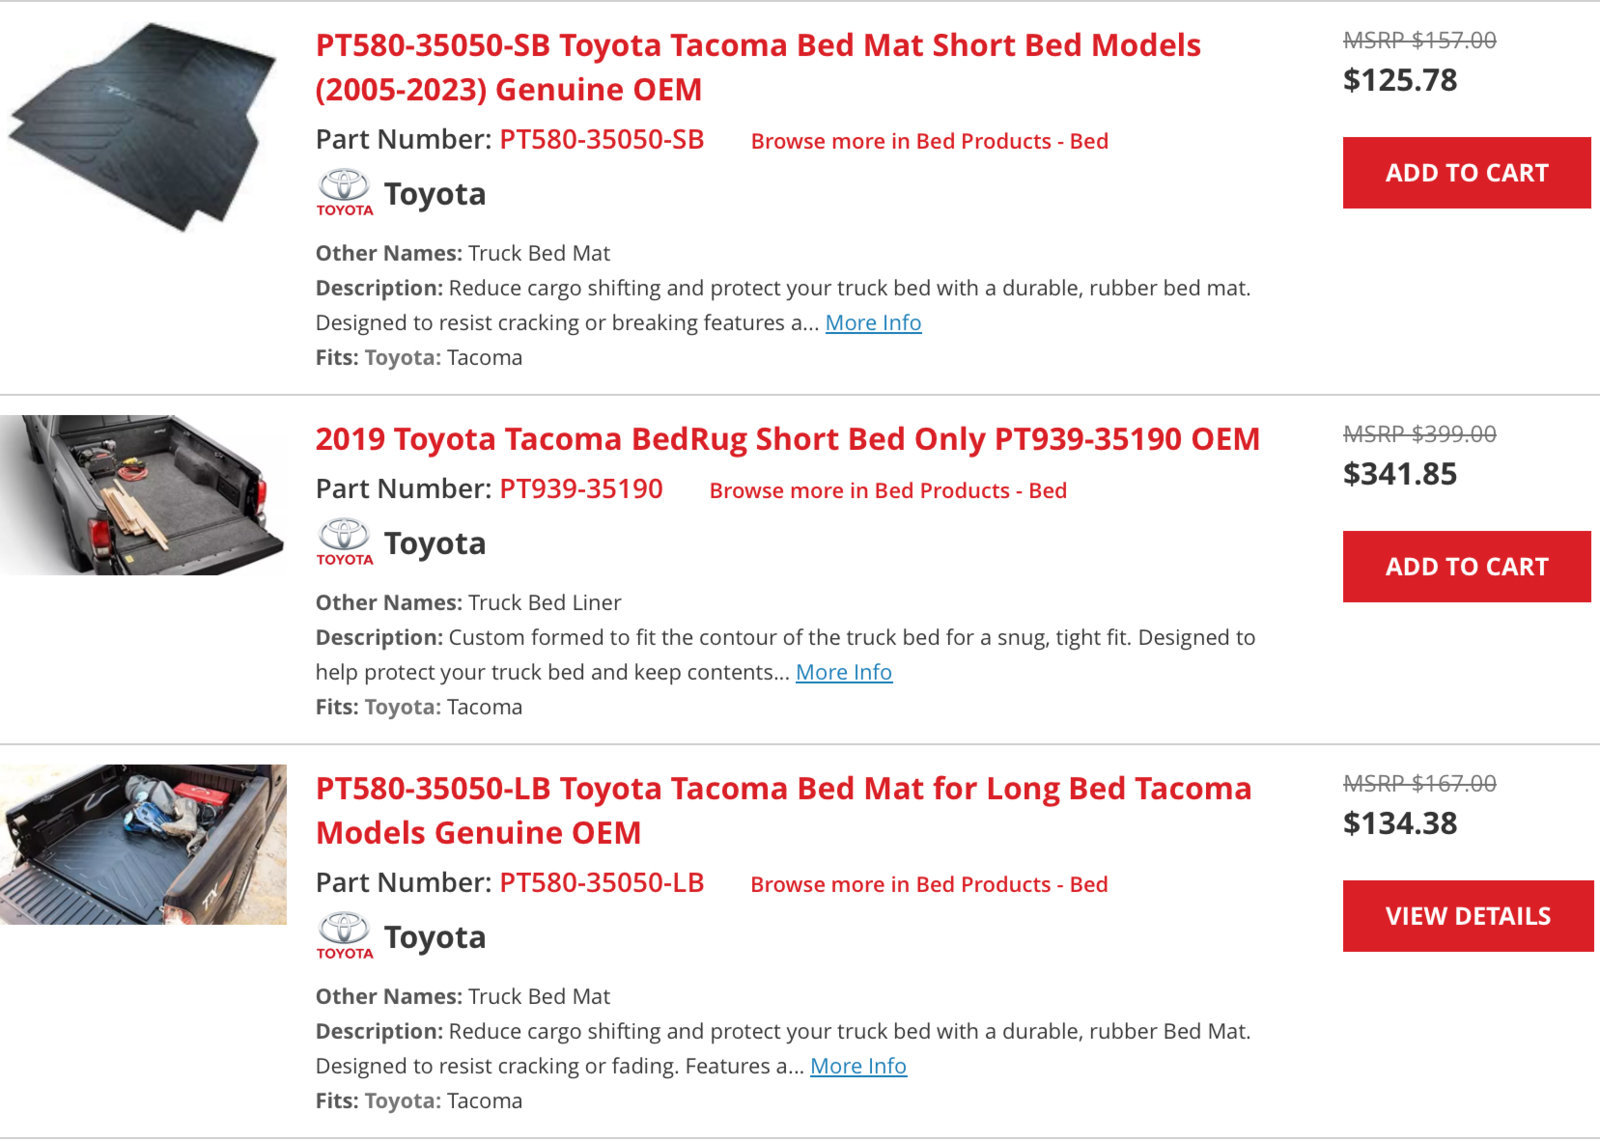The width and height of the screenshot is (1600, 1141).
Task: Add the $341.85 BedRug to cart
Action: [x=1466, y=567]
